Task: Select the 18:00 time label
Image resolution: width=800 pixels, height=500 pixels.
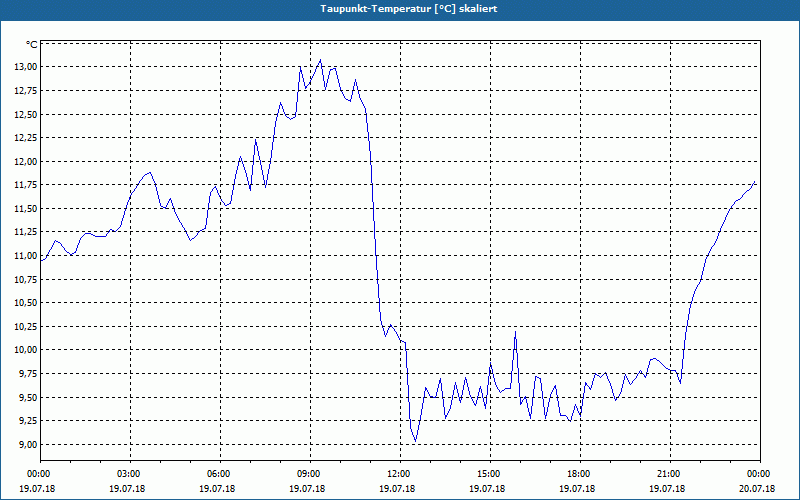Action: [581, 474]
